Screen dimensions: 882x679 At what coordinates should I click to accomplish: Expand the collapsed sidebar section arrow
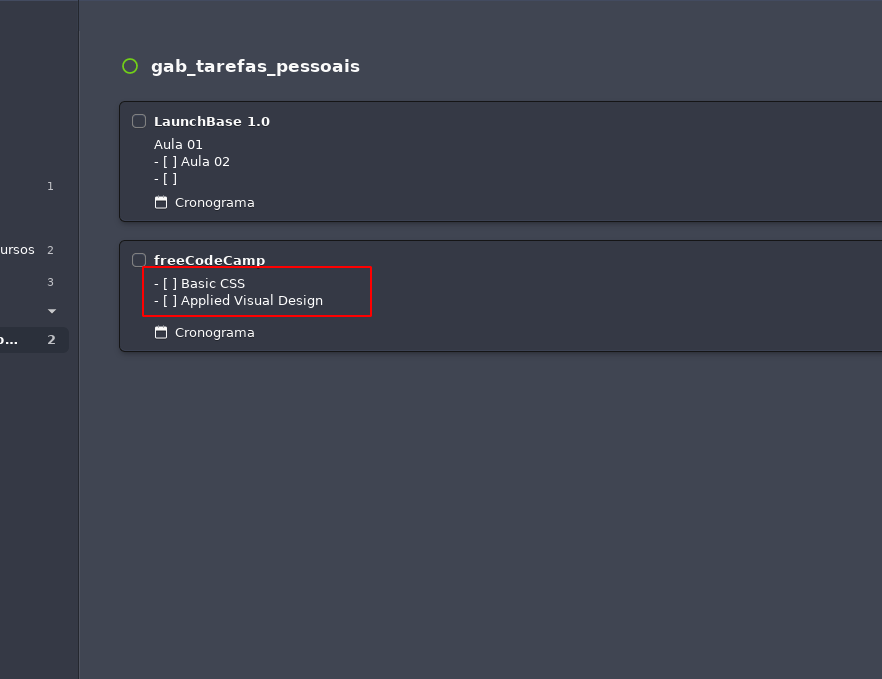[x=51, y=311]
